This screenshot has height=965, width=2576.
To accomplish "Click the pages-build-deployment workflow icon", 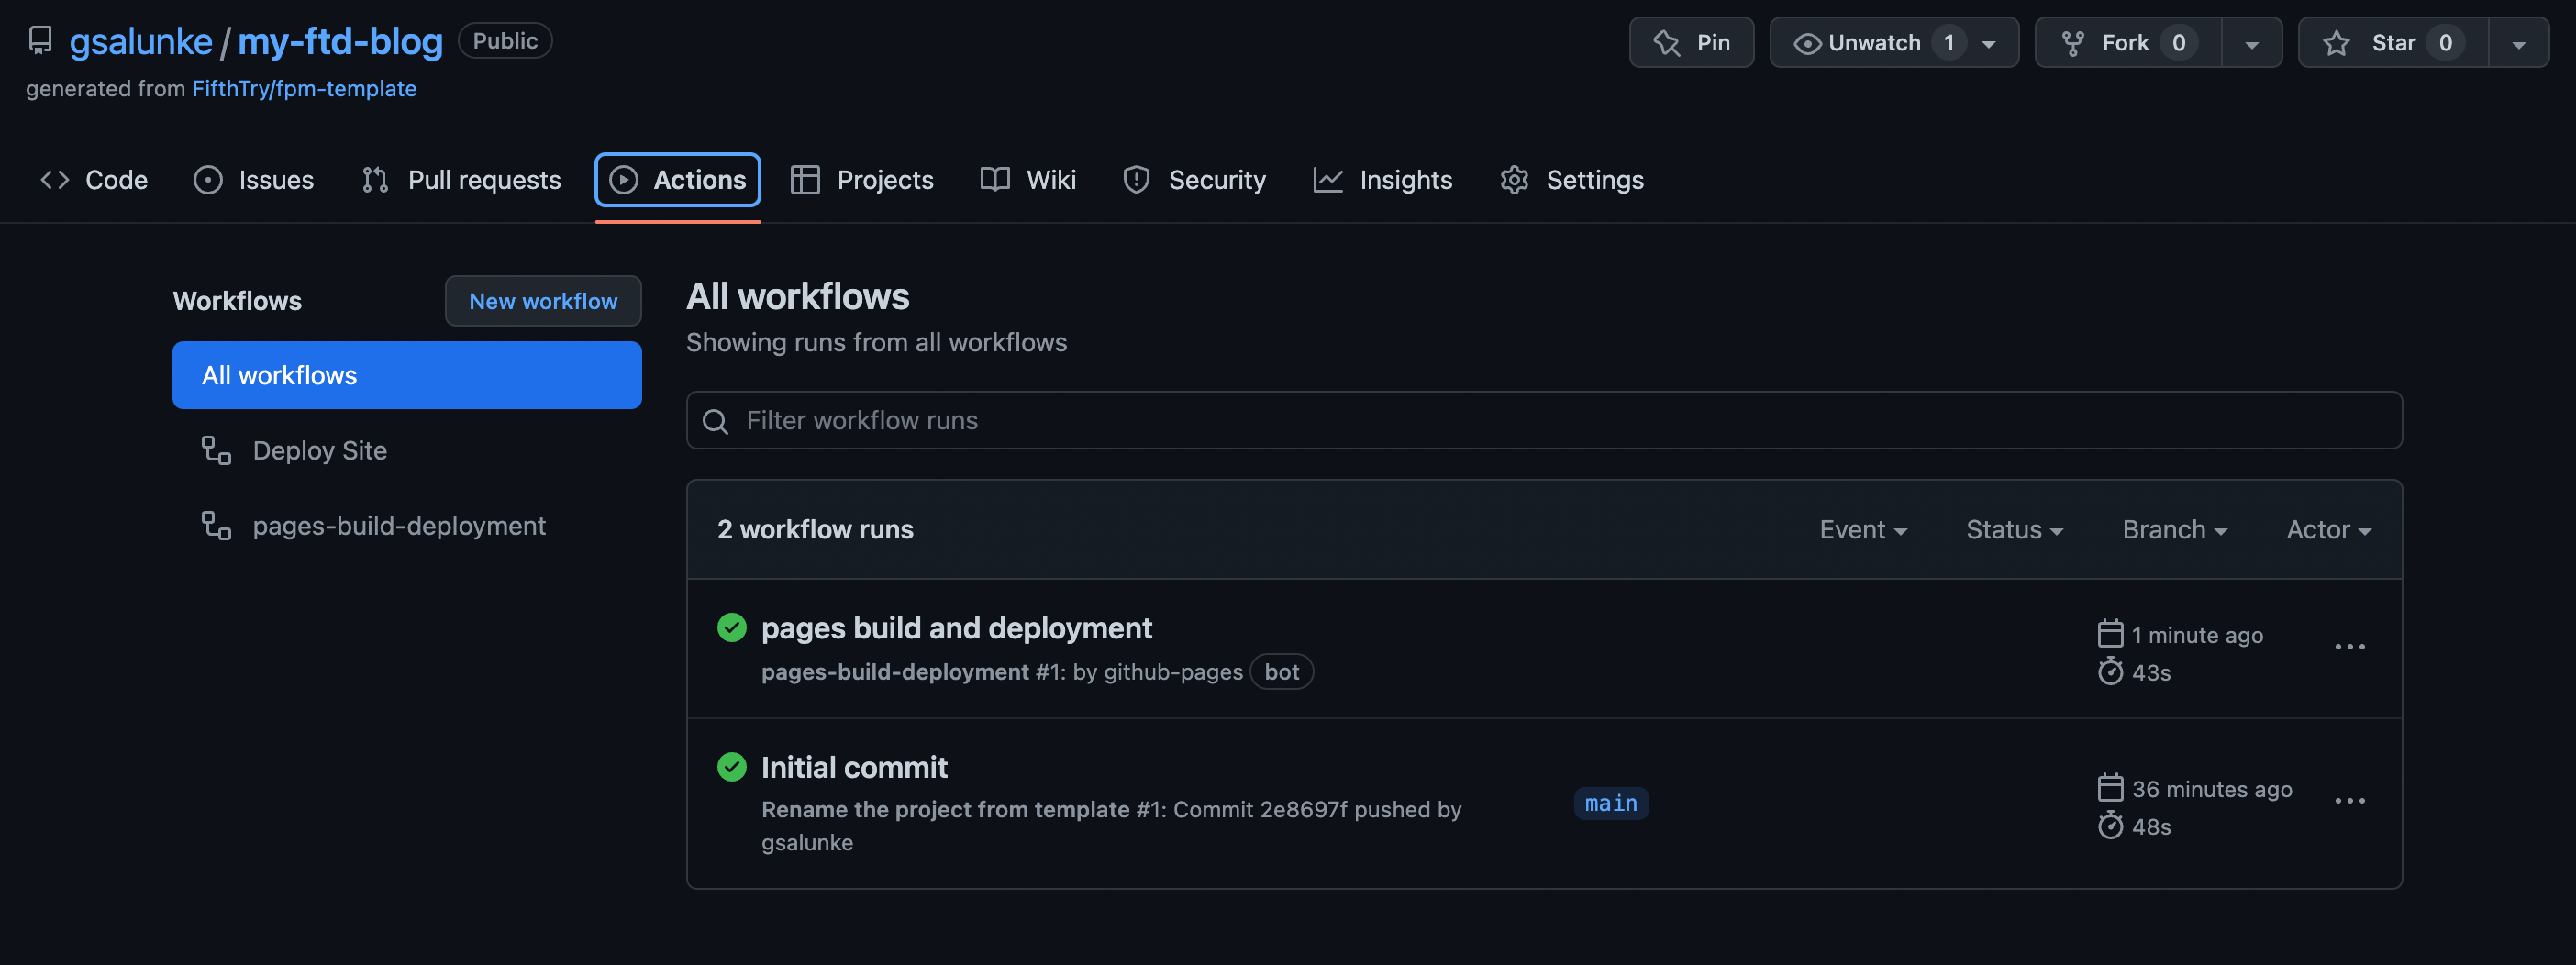I will coord(216,525).
